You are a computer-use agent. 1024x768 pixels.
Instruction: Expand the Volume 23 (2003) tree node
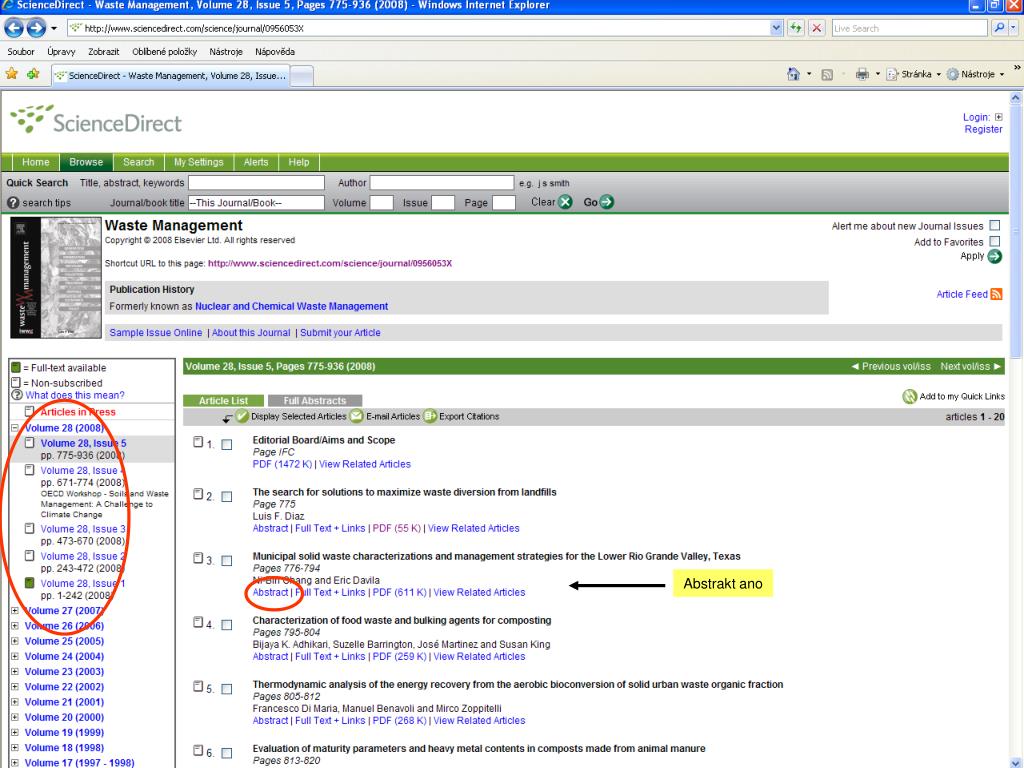pos(15,671)
